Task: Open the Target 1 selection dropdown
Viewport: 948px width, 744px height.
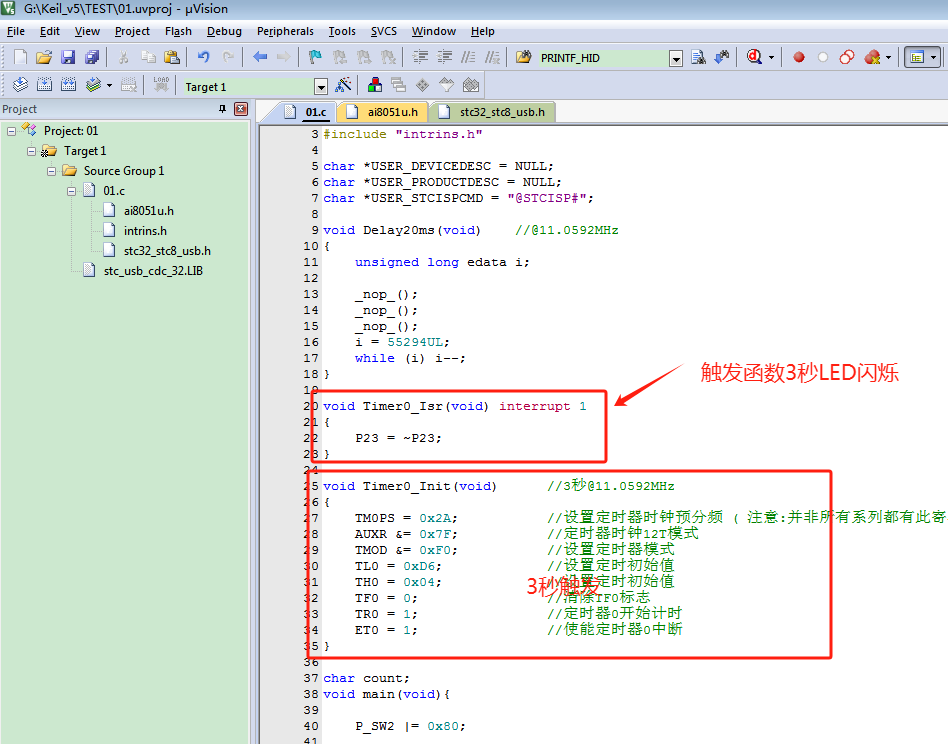Action: [321, 86]
